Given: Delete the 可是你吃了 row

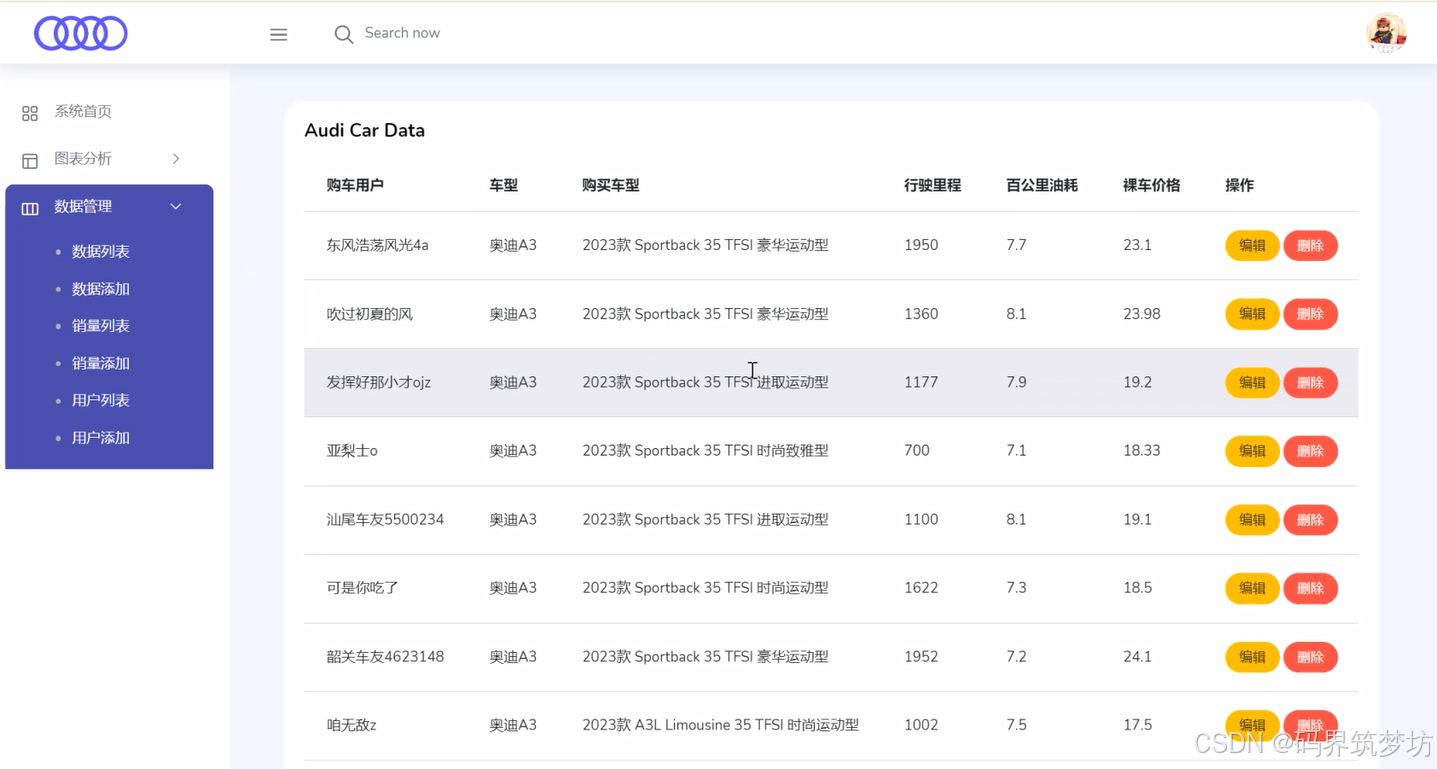Looking at the screenshot, I should click(x=1310, y=588).
